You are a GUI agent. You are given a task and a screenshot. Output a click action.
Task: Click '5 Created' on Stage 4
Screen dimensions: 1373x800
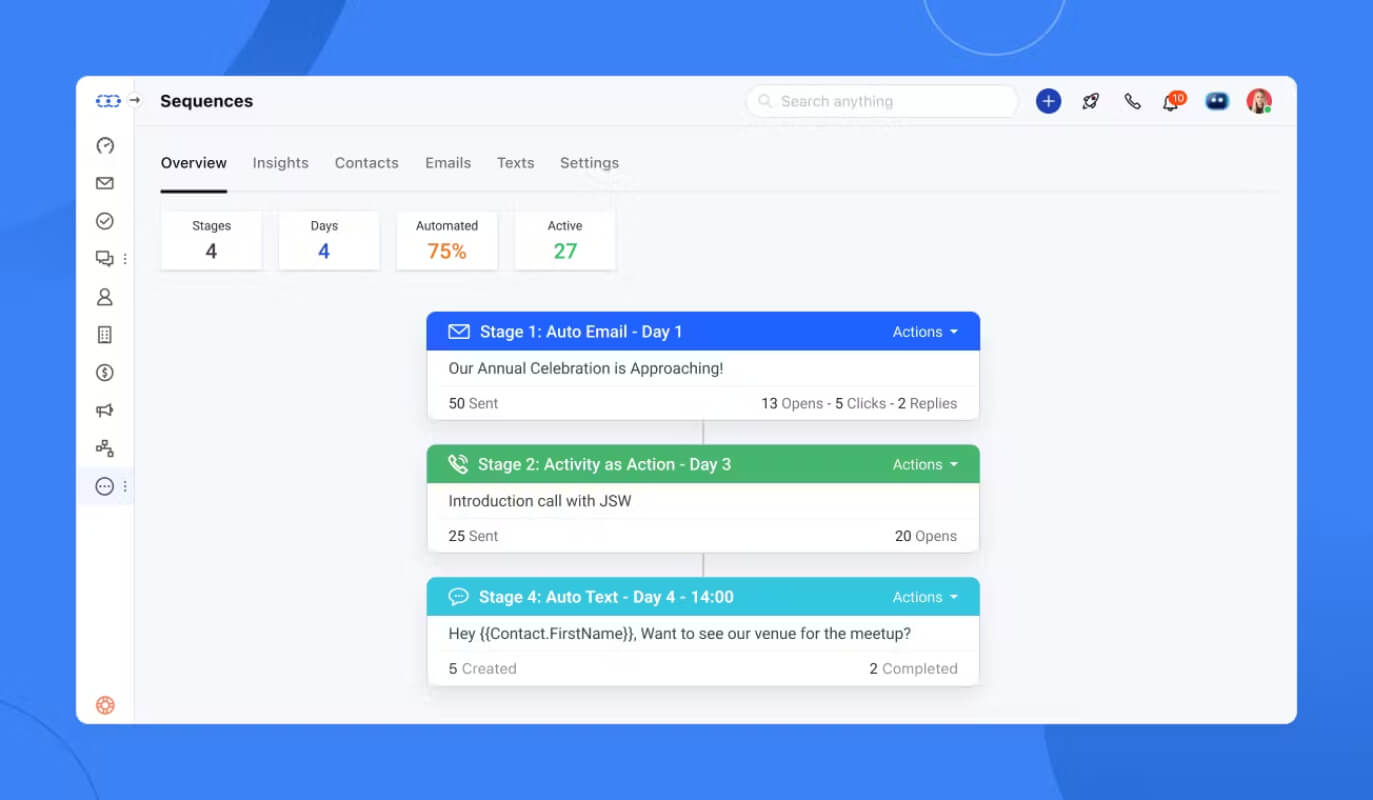pos(482,669)
